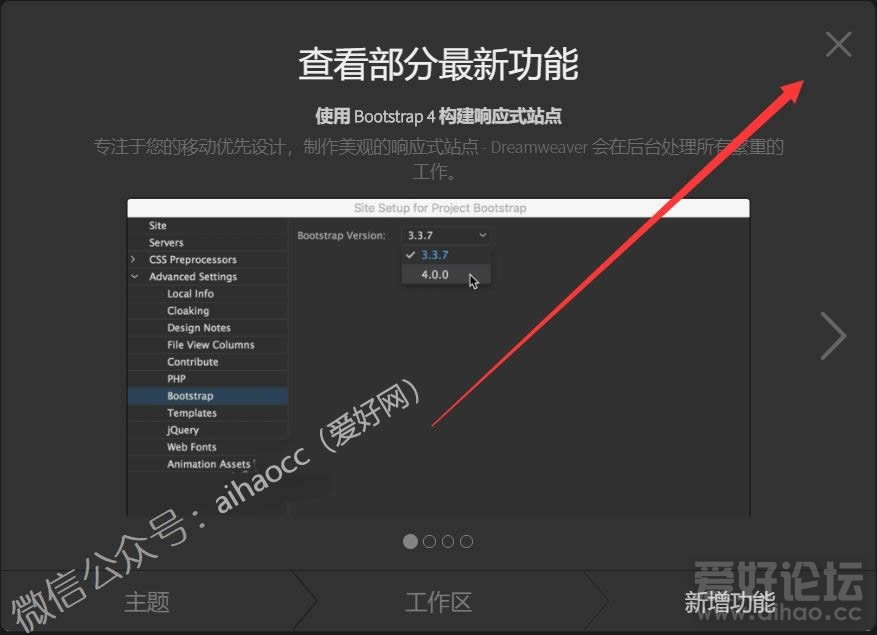Jump to the fourth pagination dot
This screenshot has width=877, height=635.
467,541
